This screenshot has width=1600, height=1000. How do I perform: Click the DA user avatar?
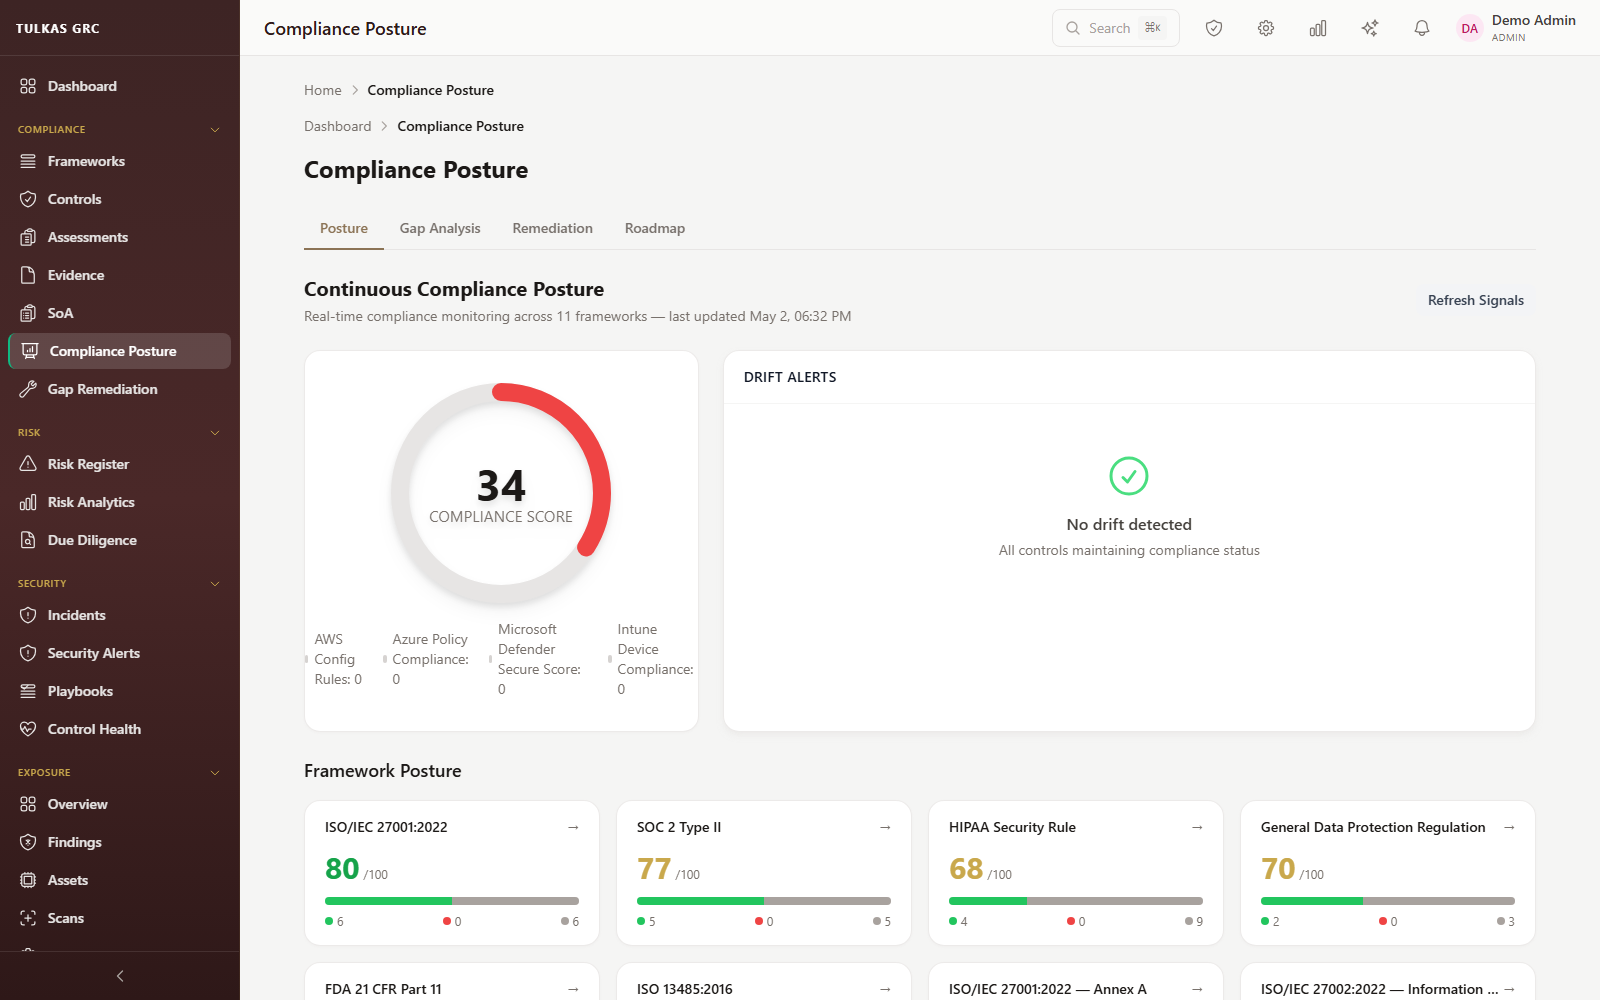point(1469,28)
